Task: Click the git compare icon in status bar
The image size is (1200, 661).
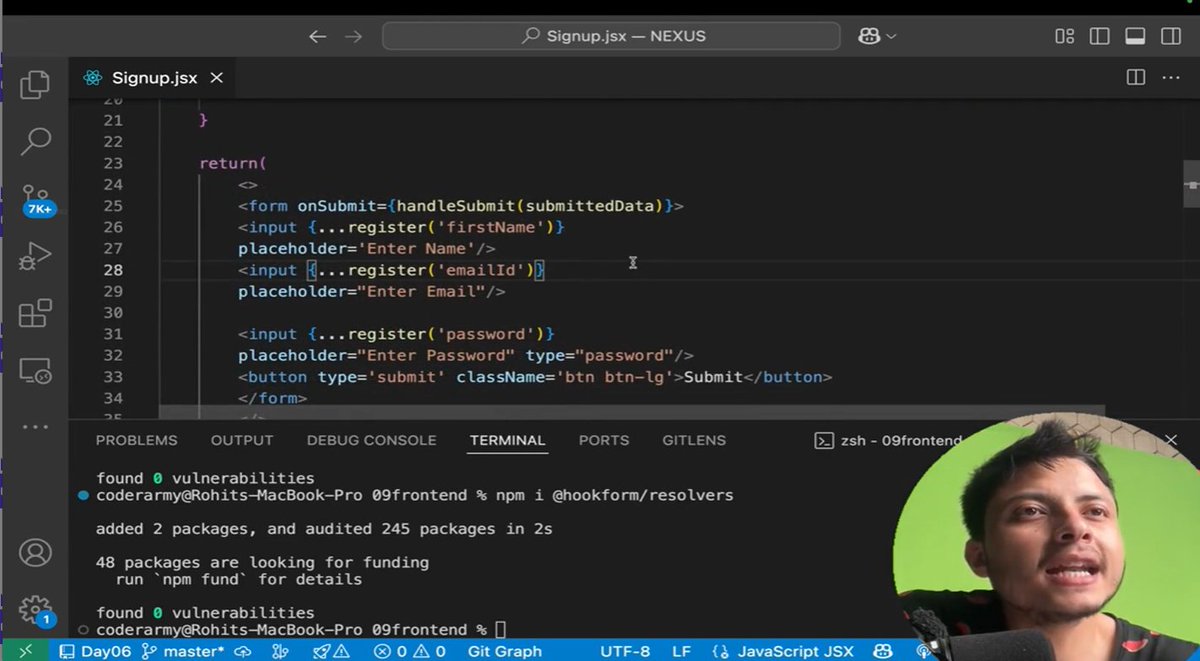Action: tap(280, 651)
